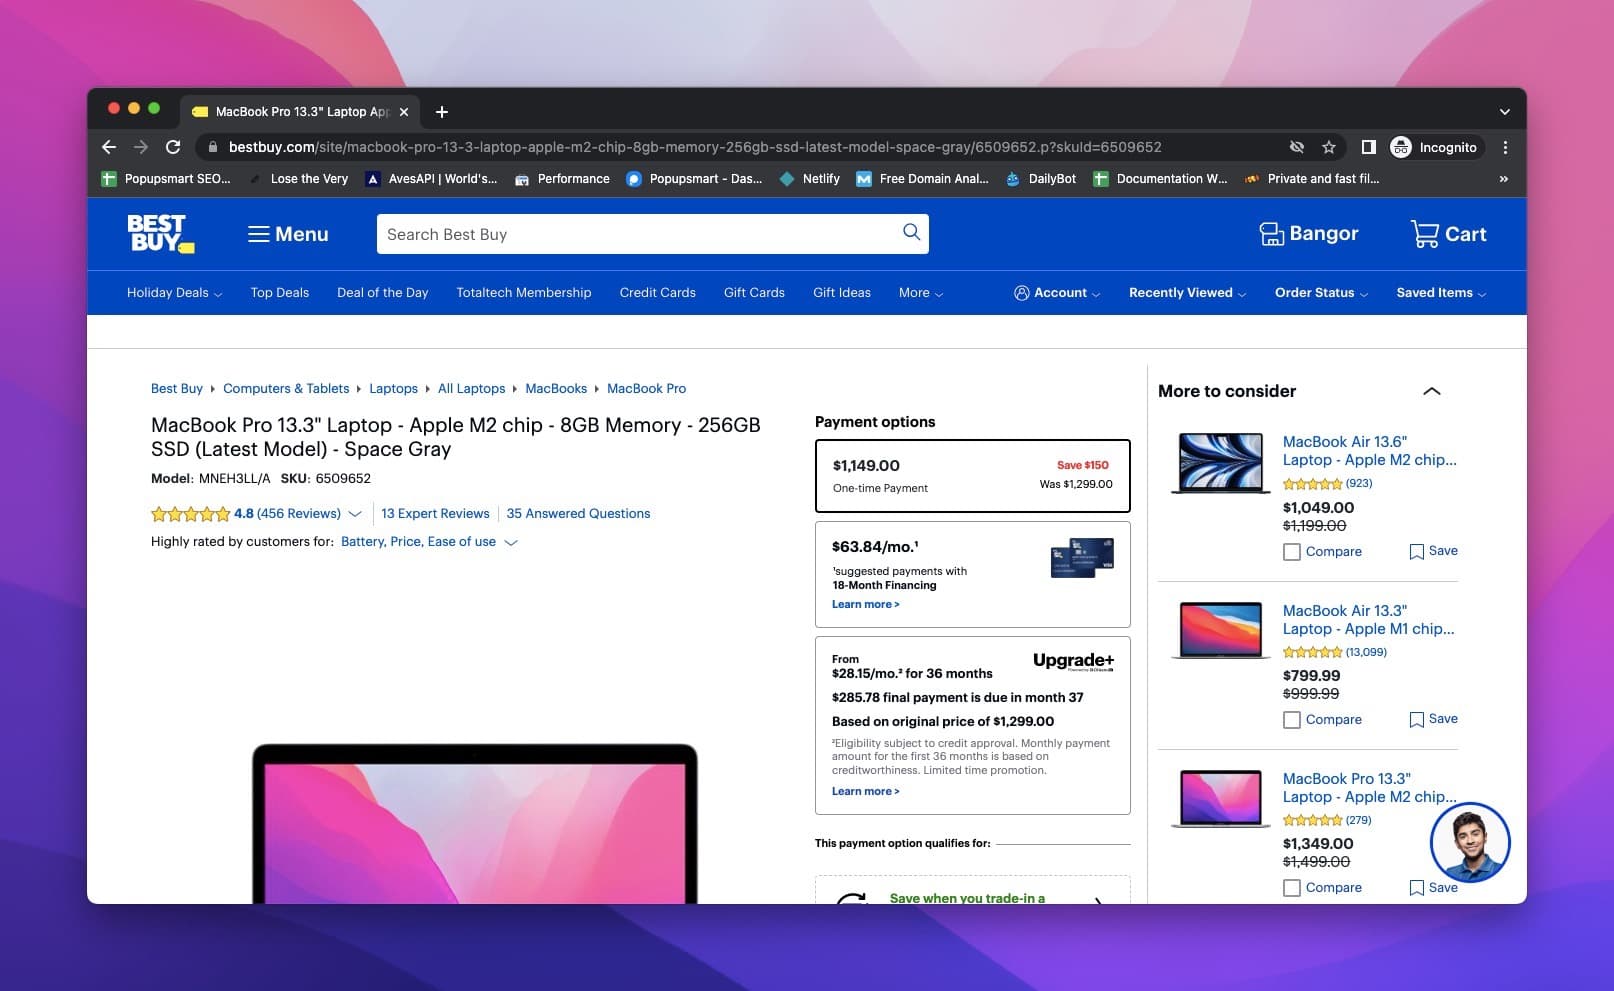The height and width of the screenshot is (991, 1614).
Task: Open the live chat agent avatar
Action: point(1470,842)
